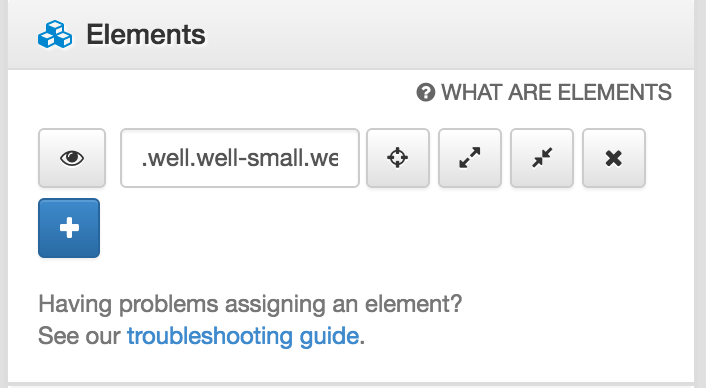706x388 pixels.
Task: Open the WHAT ARE ELEMENTS help link
Action: click(544, 93)
